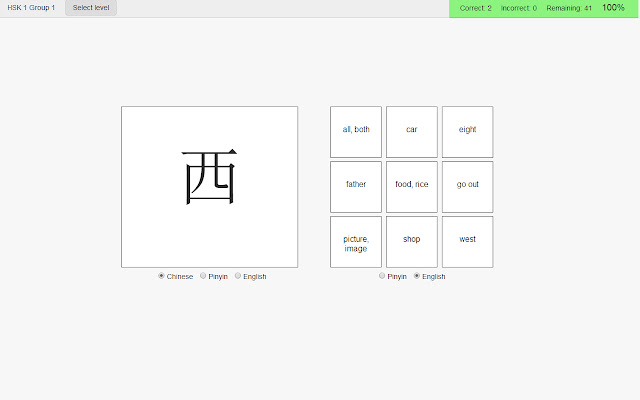Pick the 'car' answer tile
The height and width of the screenshot is (400, 640).
[412, 132]
